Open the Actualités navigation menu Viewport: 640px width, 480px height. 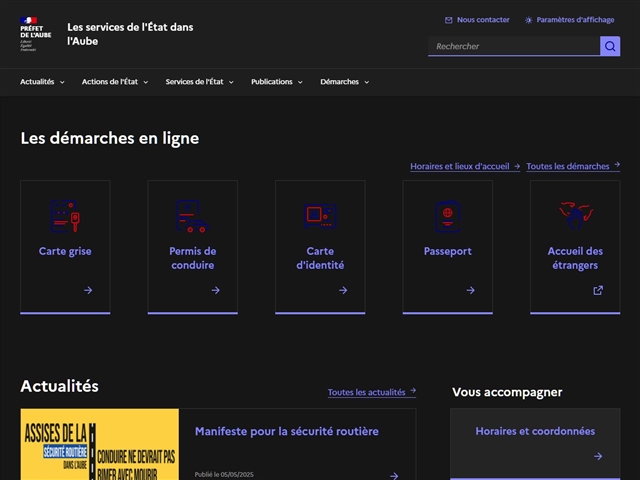click(42, 82)
